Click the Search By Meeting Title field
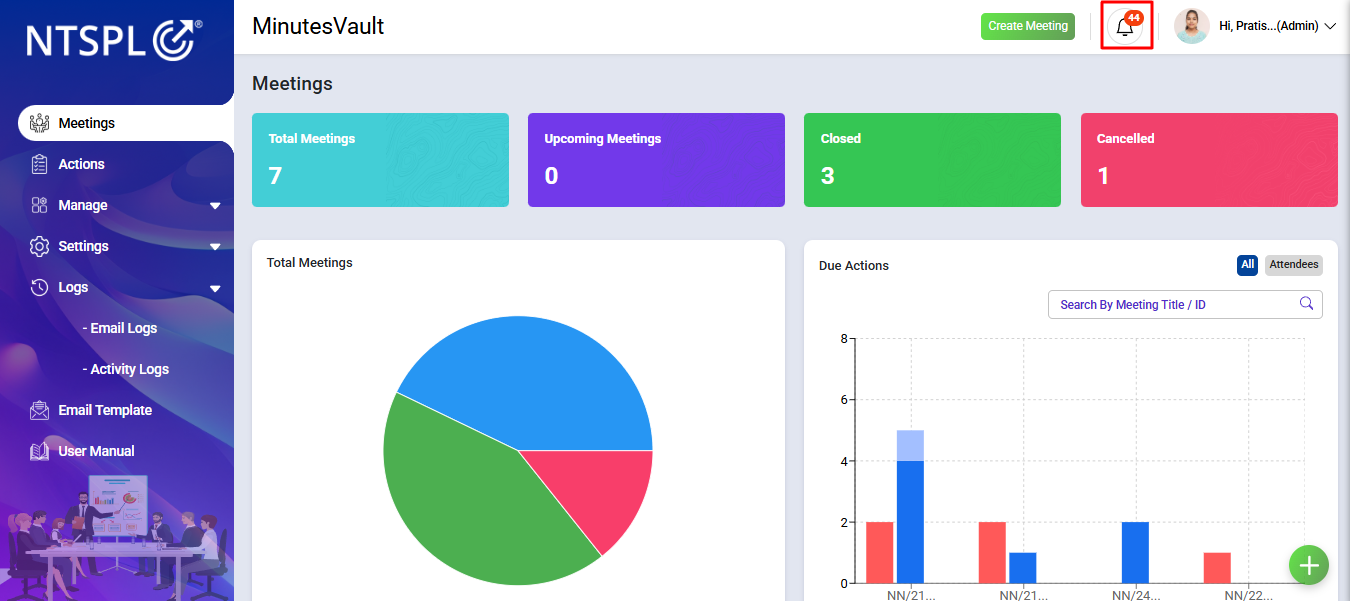This screenshot has width=1350, height=601. pos(1185,304)
